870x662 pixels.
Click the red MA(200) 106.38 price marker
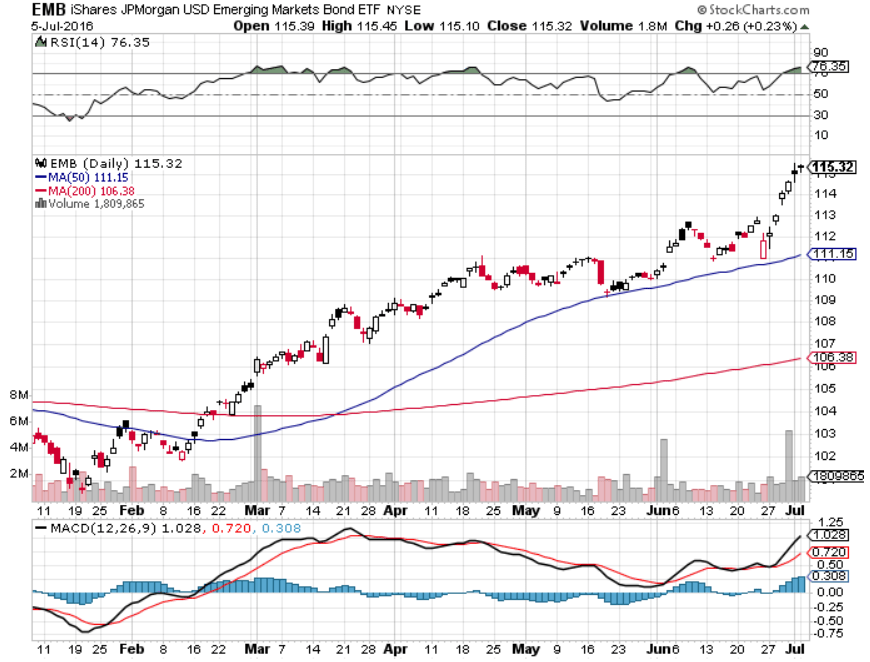pos(836,355)
